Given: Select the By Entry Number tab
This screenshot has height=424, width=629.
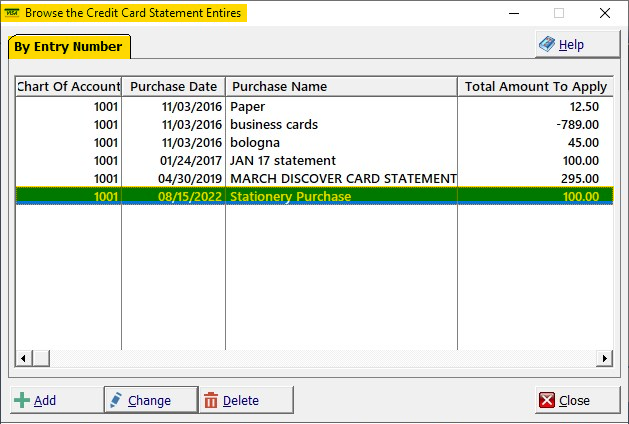Looking at the screenshot, I should click(69, 47).
